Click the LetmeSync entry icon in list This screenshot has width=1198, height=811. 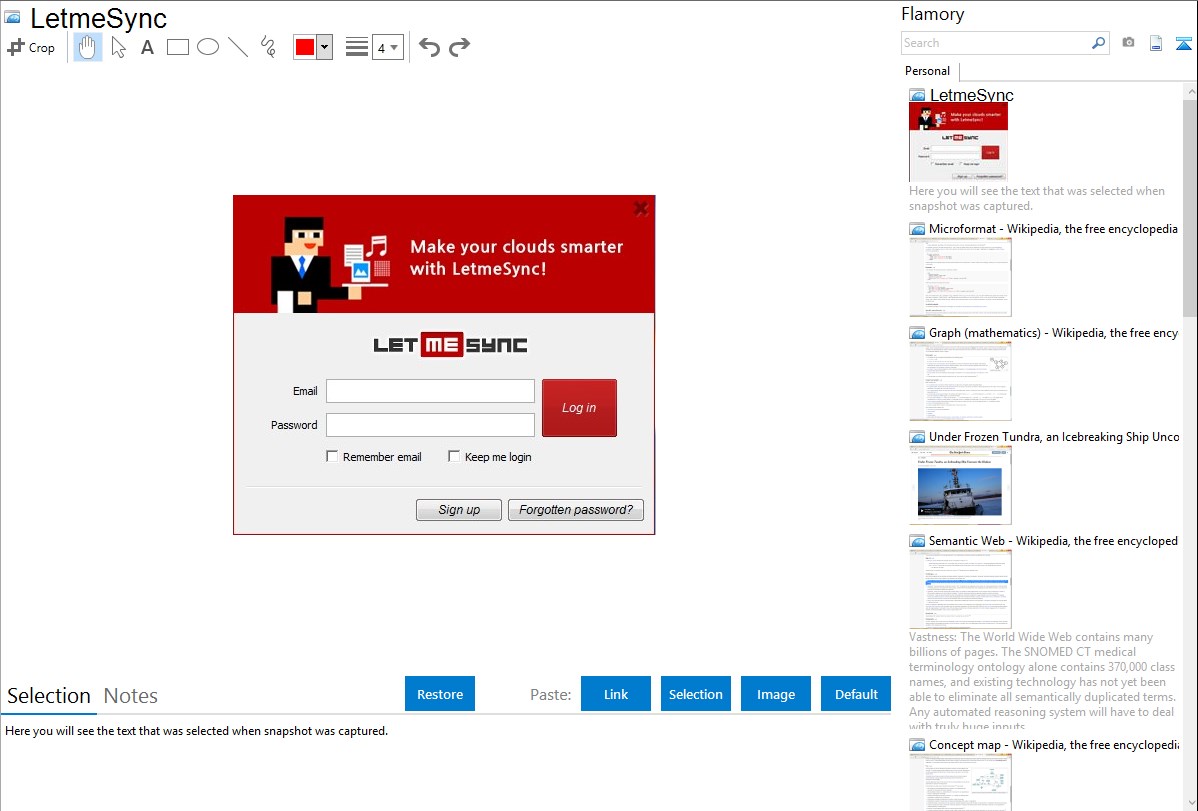(917, 96)
